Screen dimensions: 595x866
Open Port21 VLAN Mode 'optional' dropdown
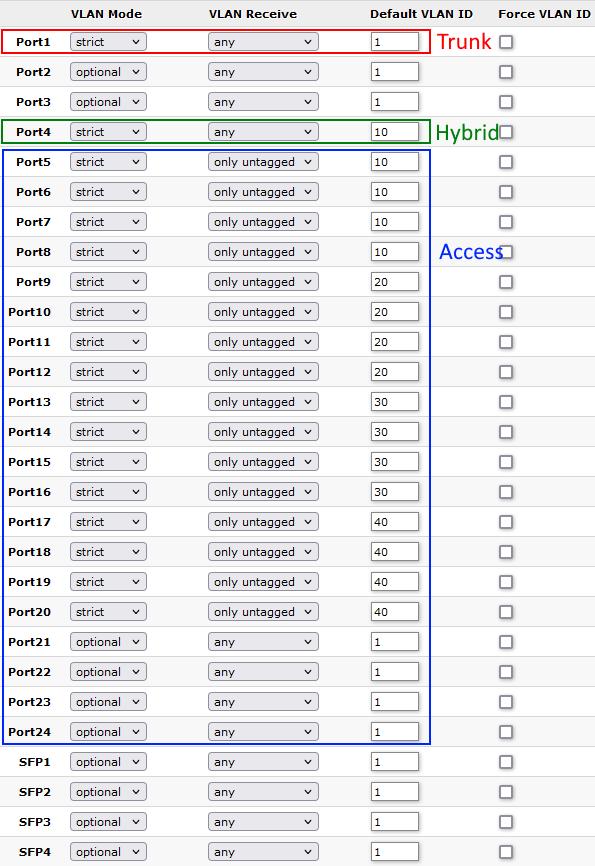pos(108,642)
